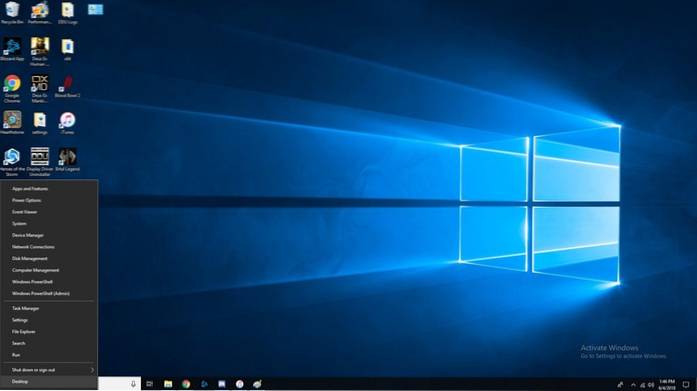Launch Windows PowerShell (Admin) entry

coord(49,293)
